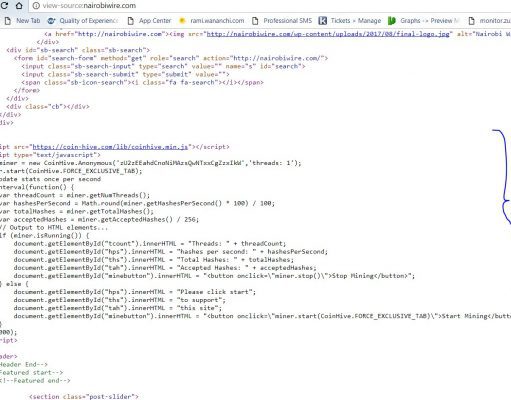
Task: Open the monitor.zu bookmark
Action: (x=489, y=21)
